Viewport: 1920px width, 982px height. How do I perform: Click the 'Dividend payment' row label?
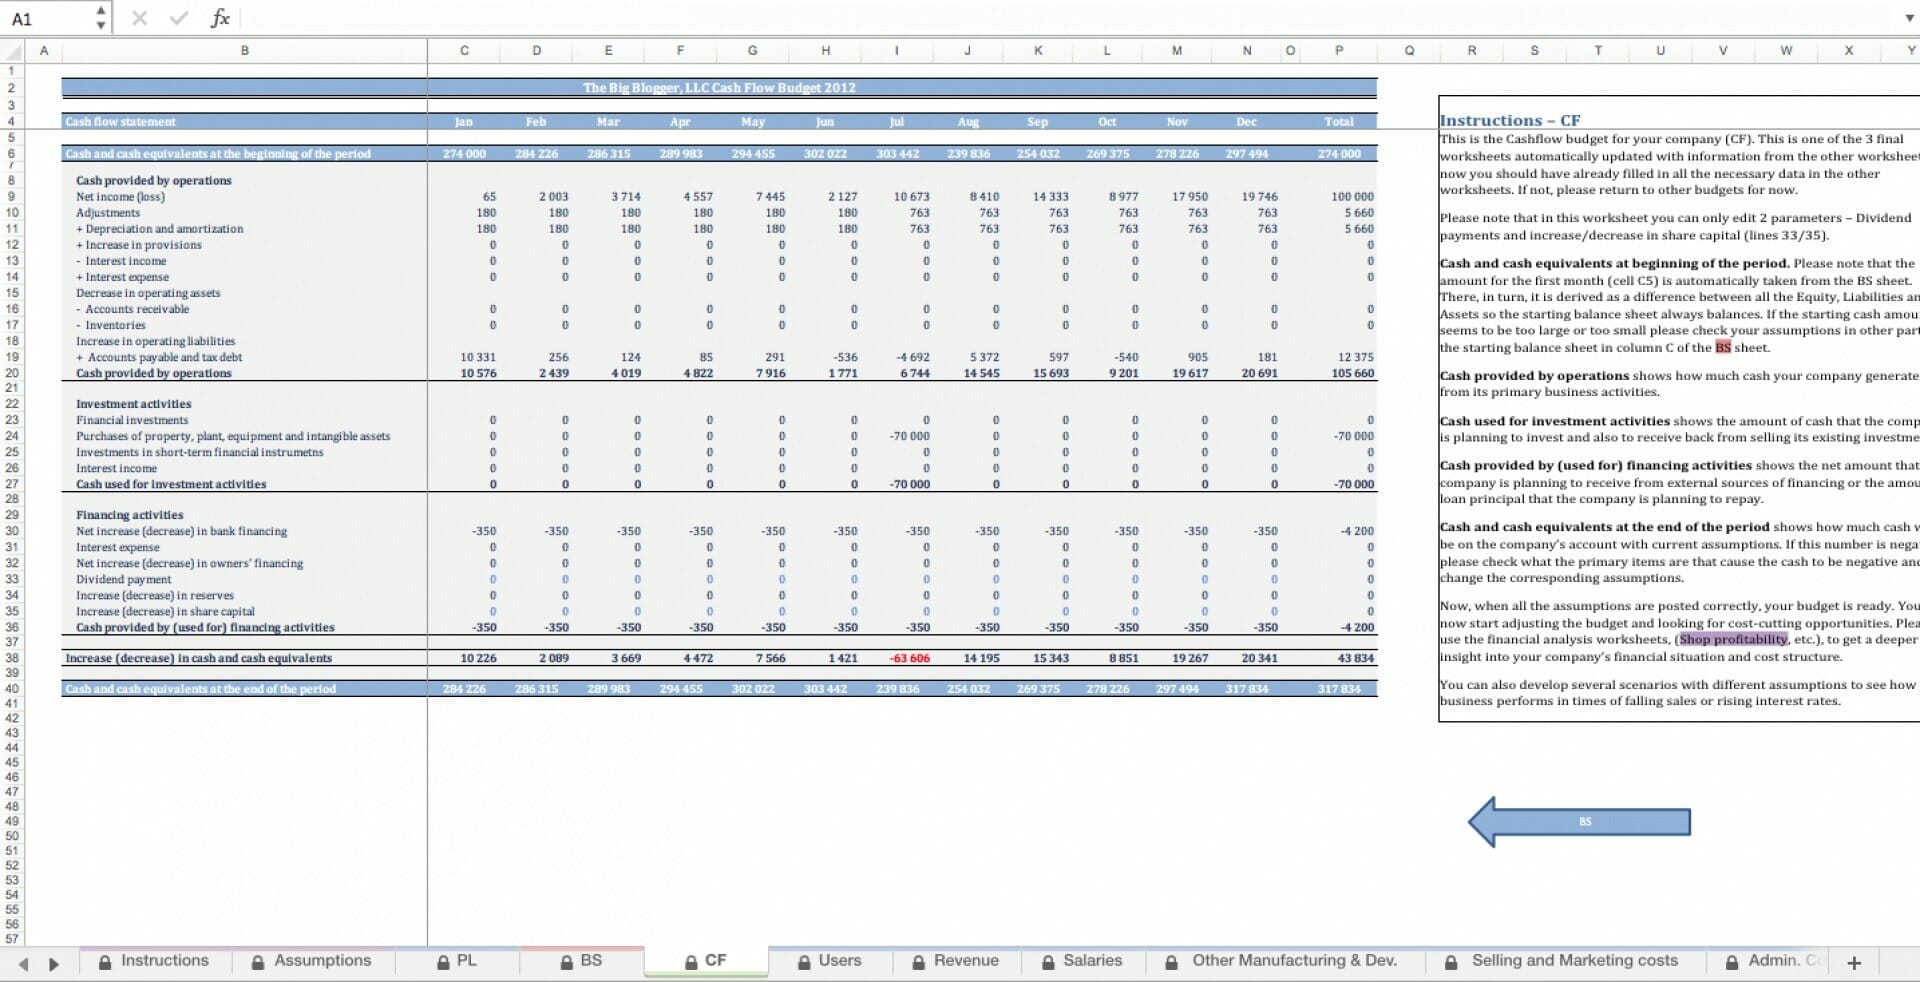tap(123, 579)
